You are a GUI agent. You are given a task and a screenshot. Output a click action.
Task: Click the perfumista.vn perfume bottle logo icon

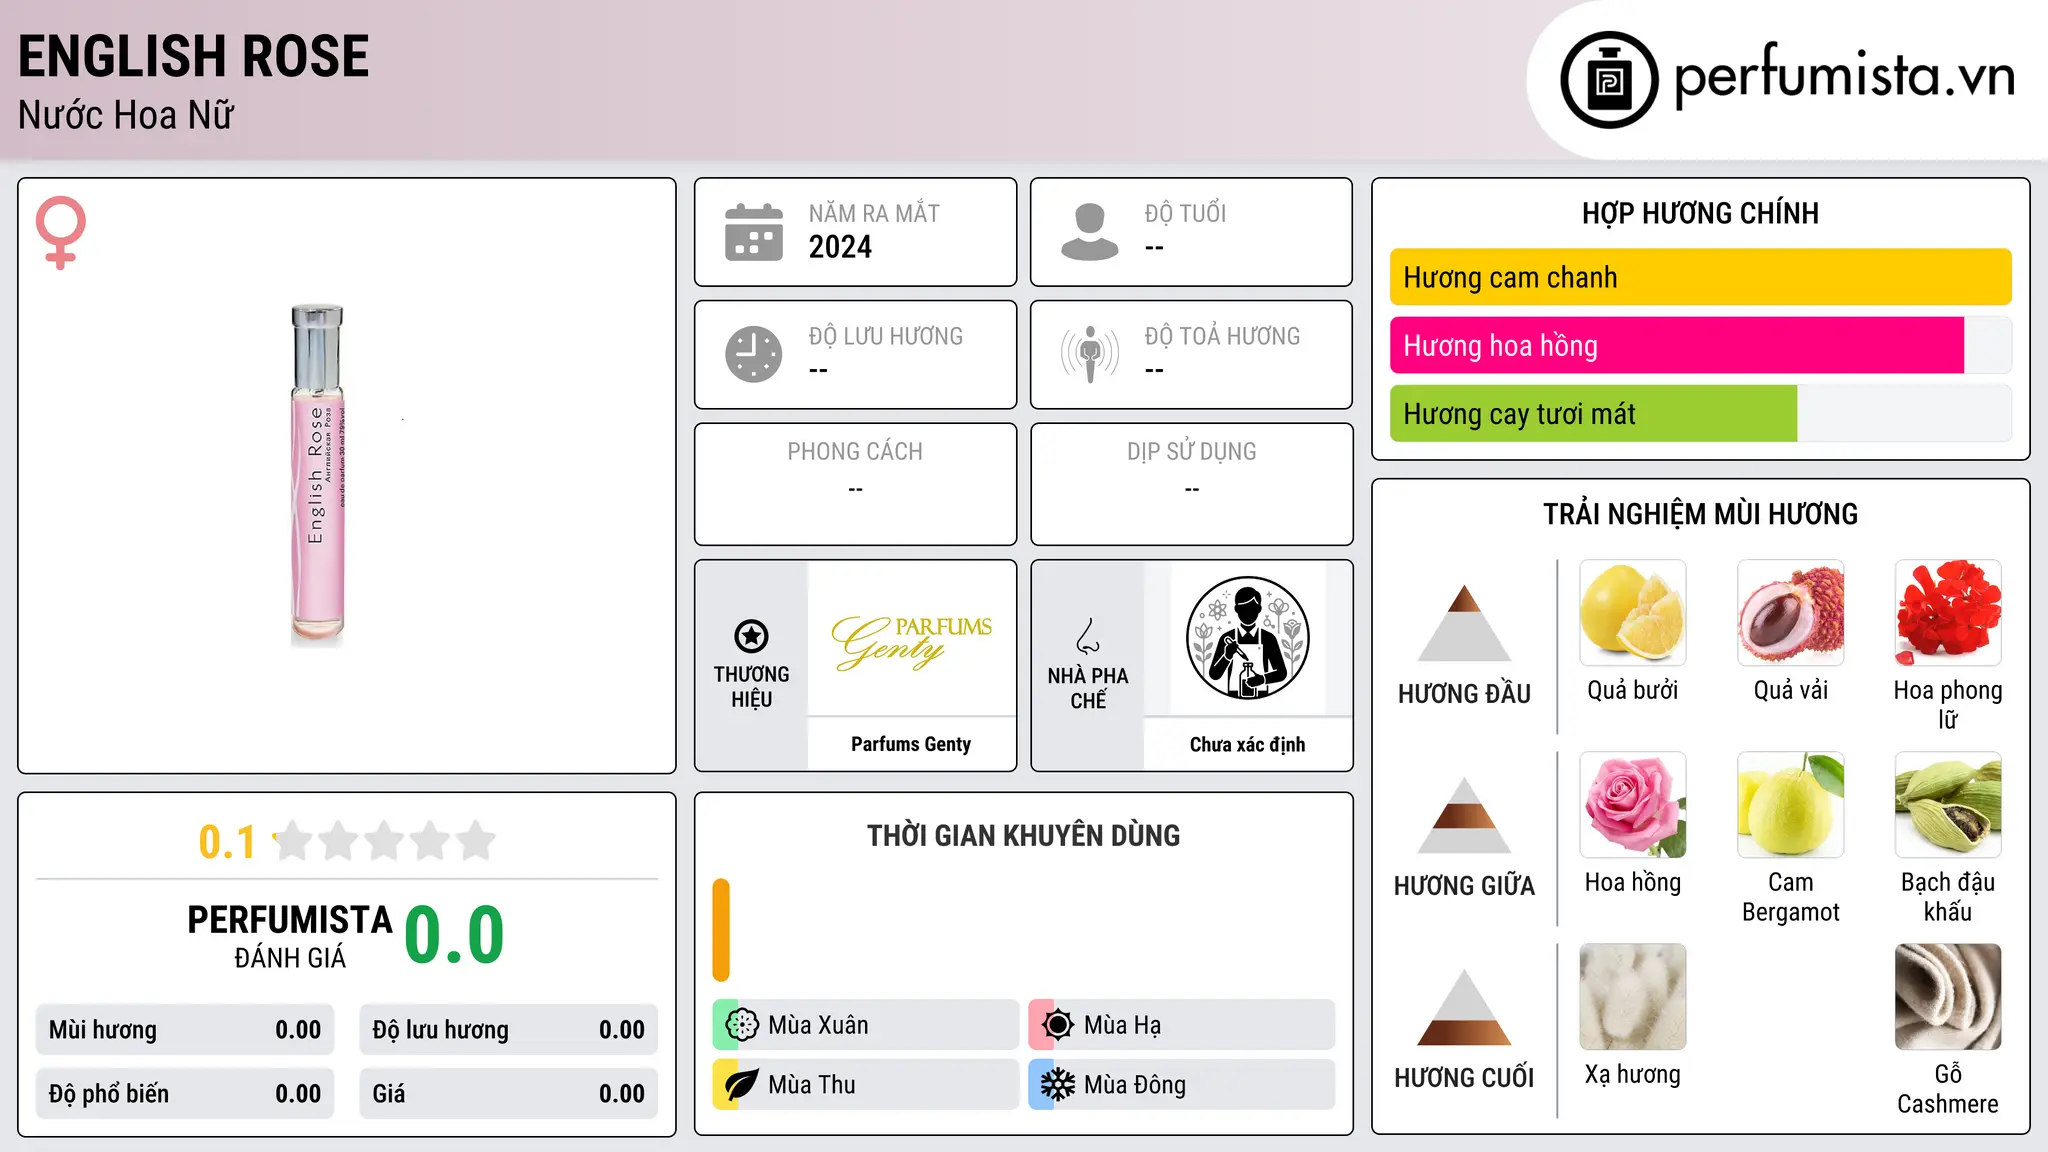coord(1609,80)
